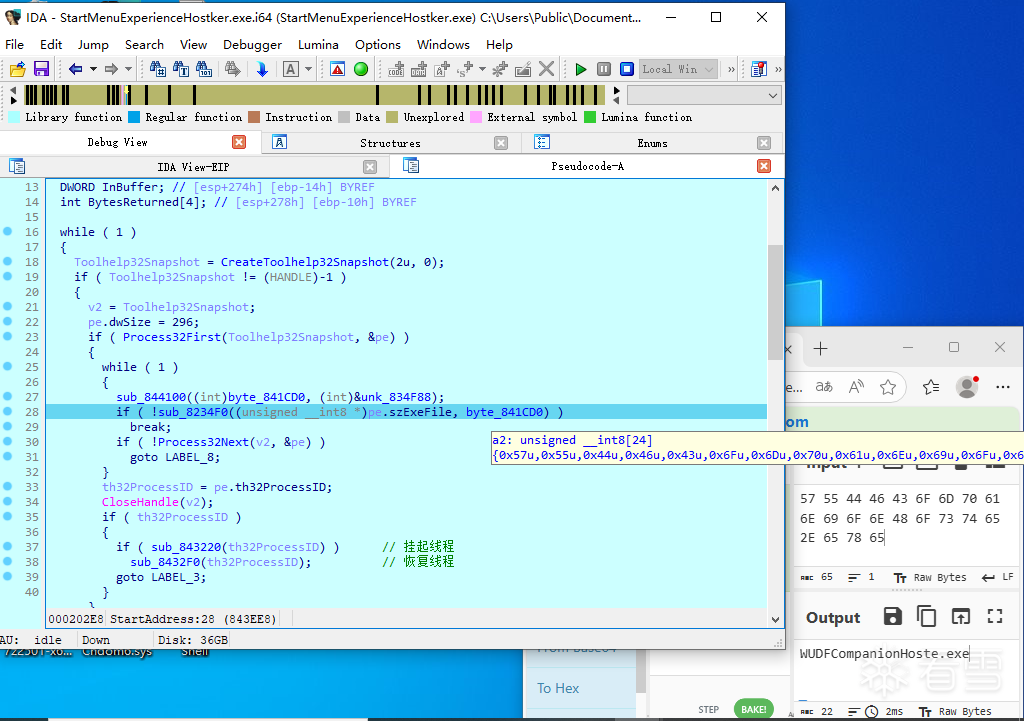Toggle breakpoint on pseudocode line 28
The image size is (1024, 721).
pyautogui.click(x=8, y=412)
